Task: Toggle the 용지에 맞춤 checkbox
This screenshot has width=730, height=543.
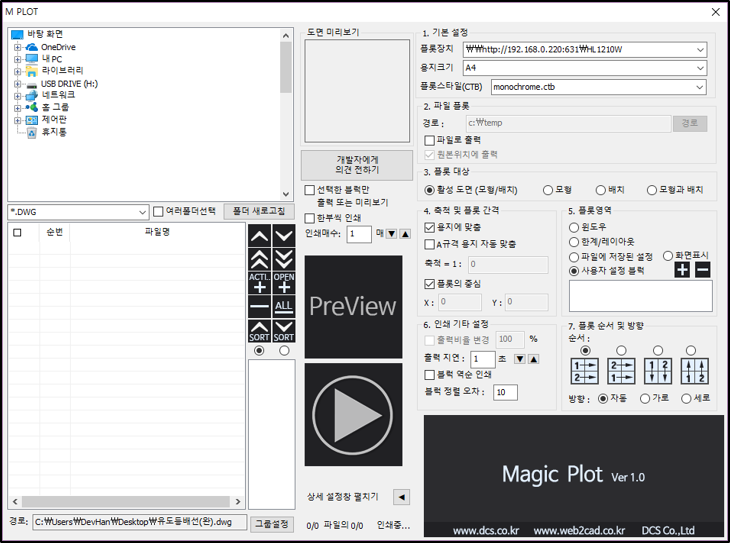Action: click(x=430, y=227)
